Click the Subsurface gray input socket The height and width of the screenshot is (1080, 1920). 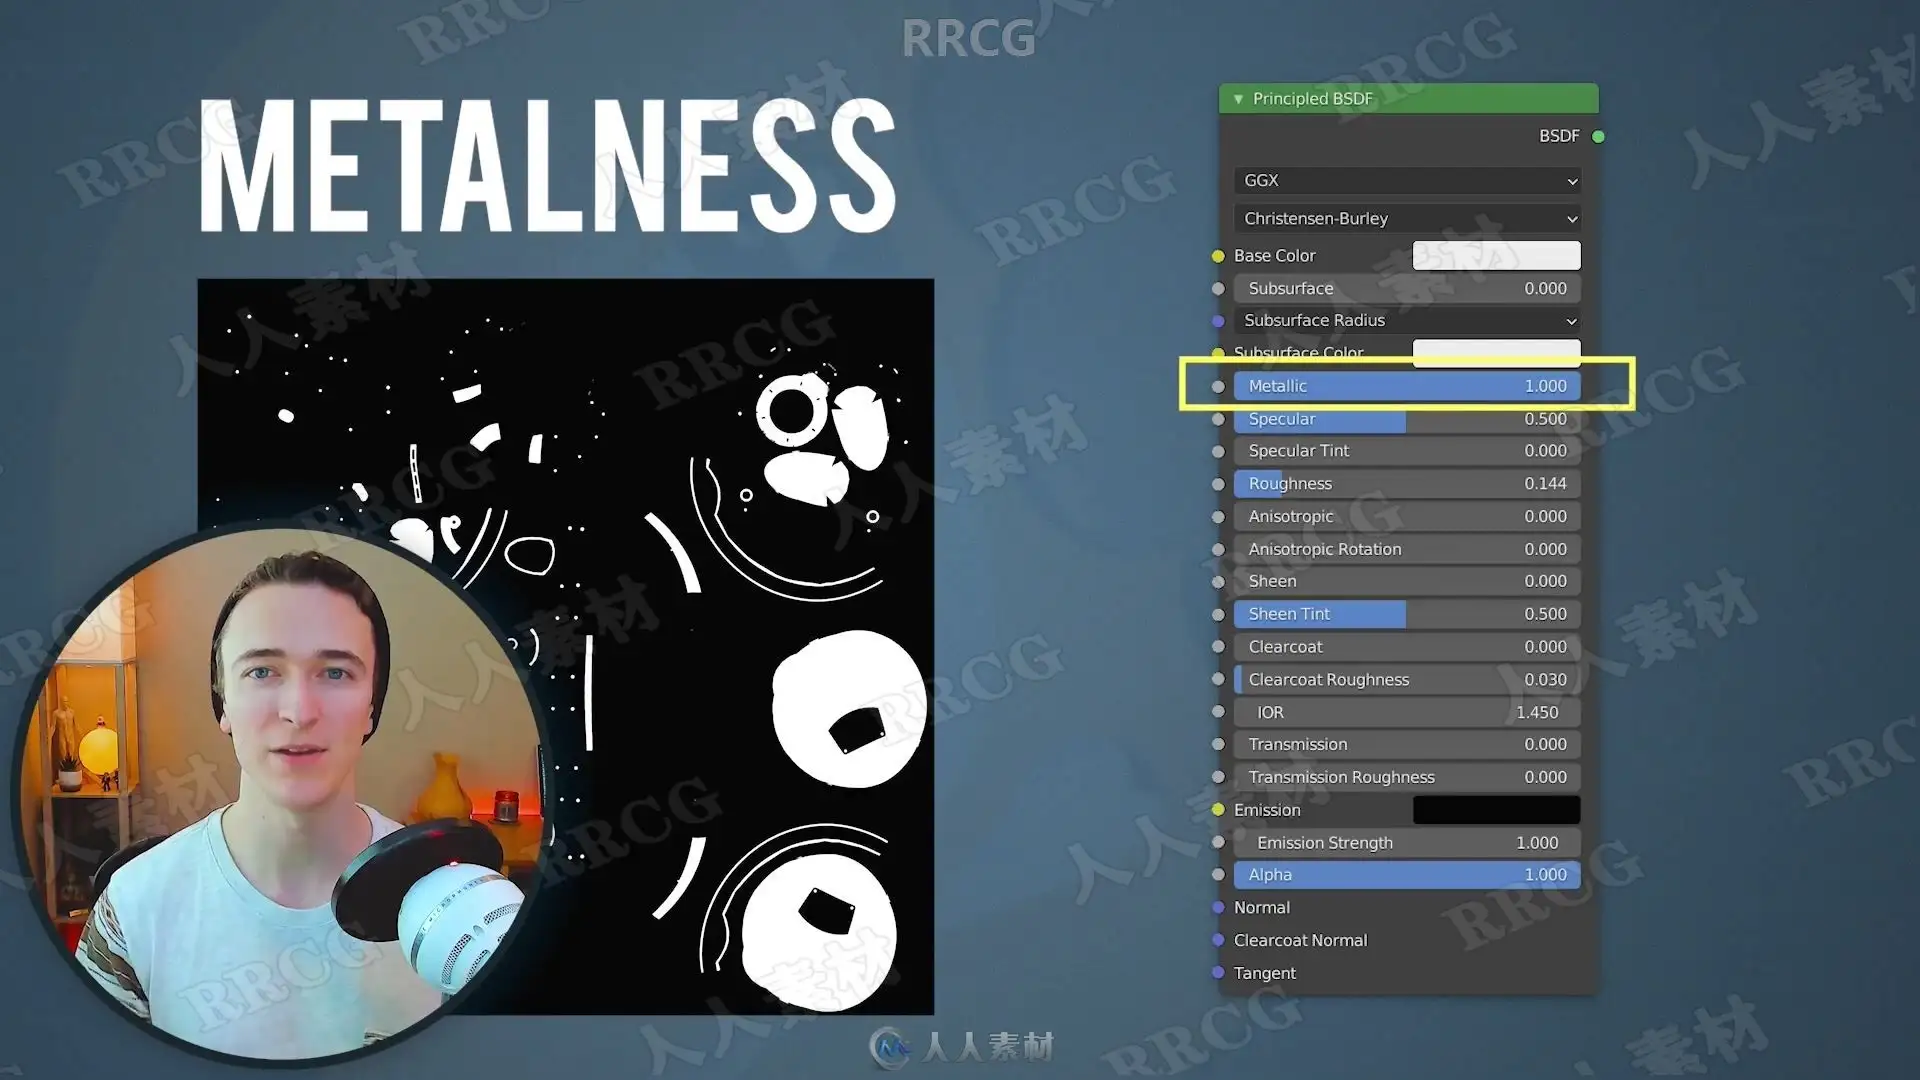1218,289
